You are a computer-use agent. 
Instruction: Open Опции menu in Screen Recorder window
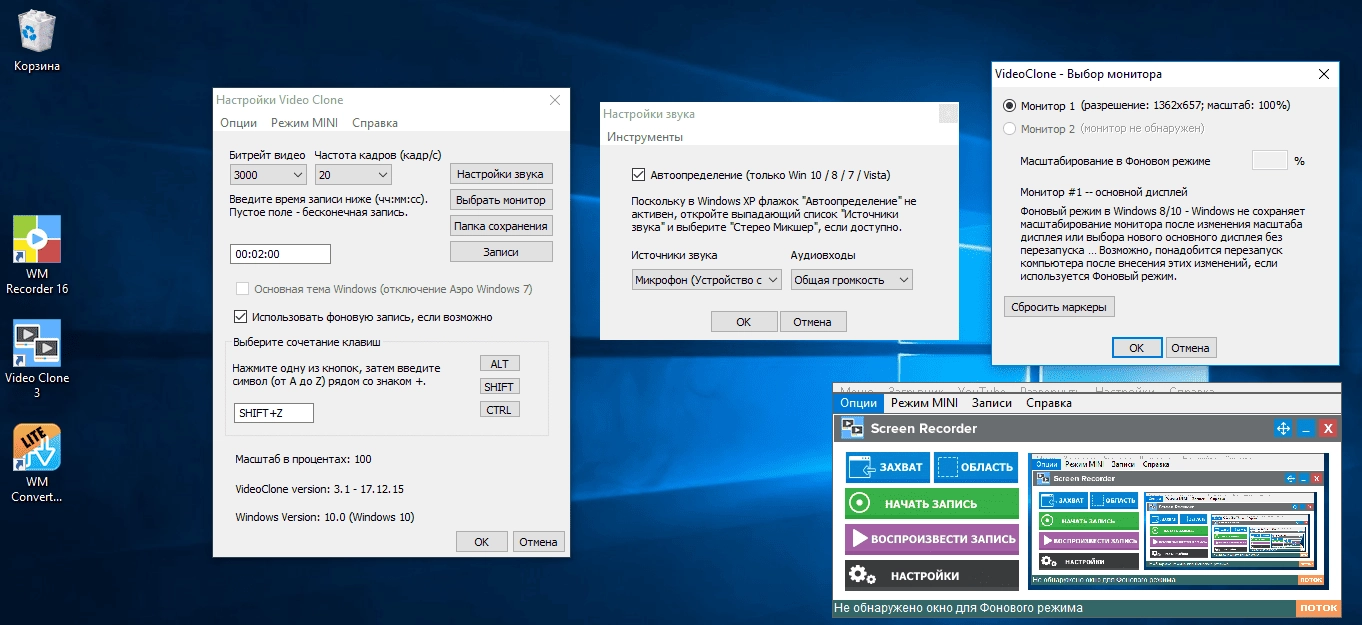[x=858, y=403]
